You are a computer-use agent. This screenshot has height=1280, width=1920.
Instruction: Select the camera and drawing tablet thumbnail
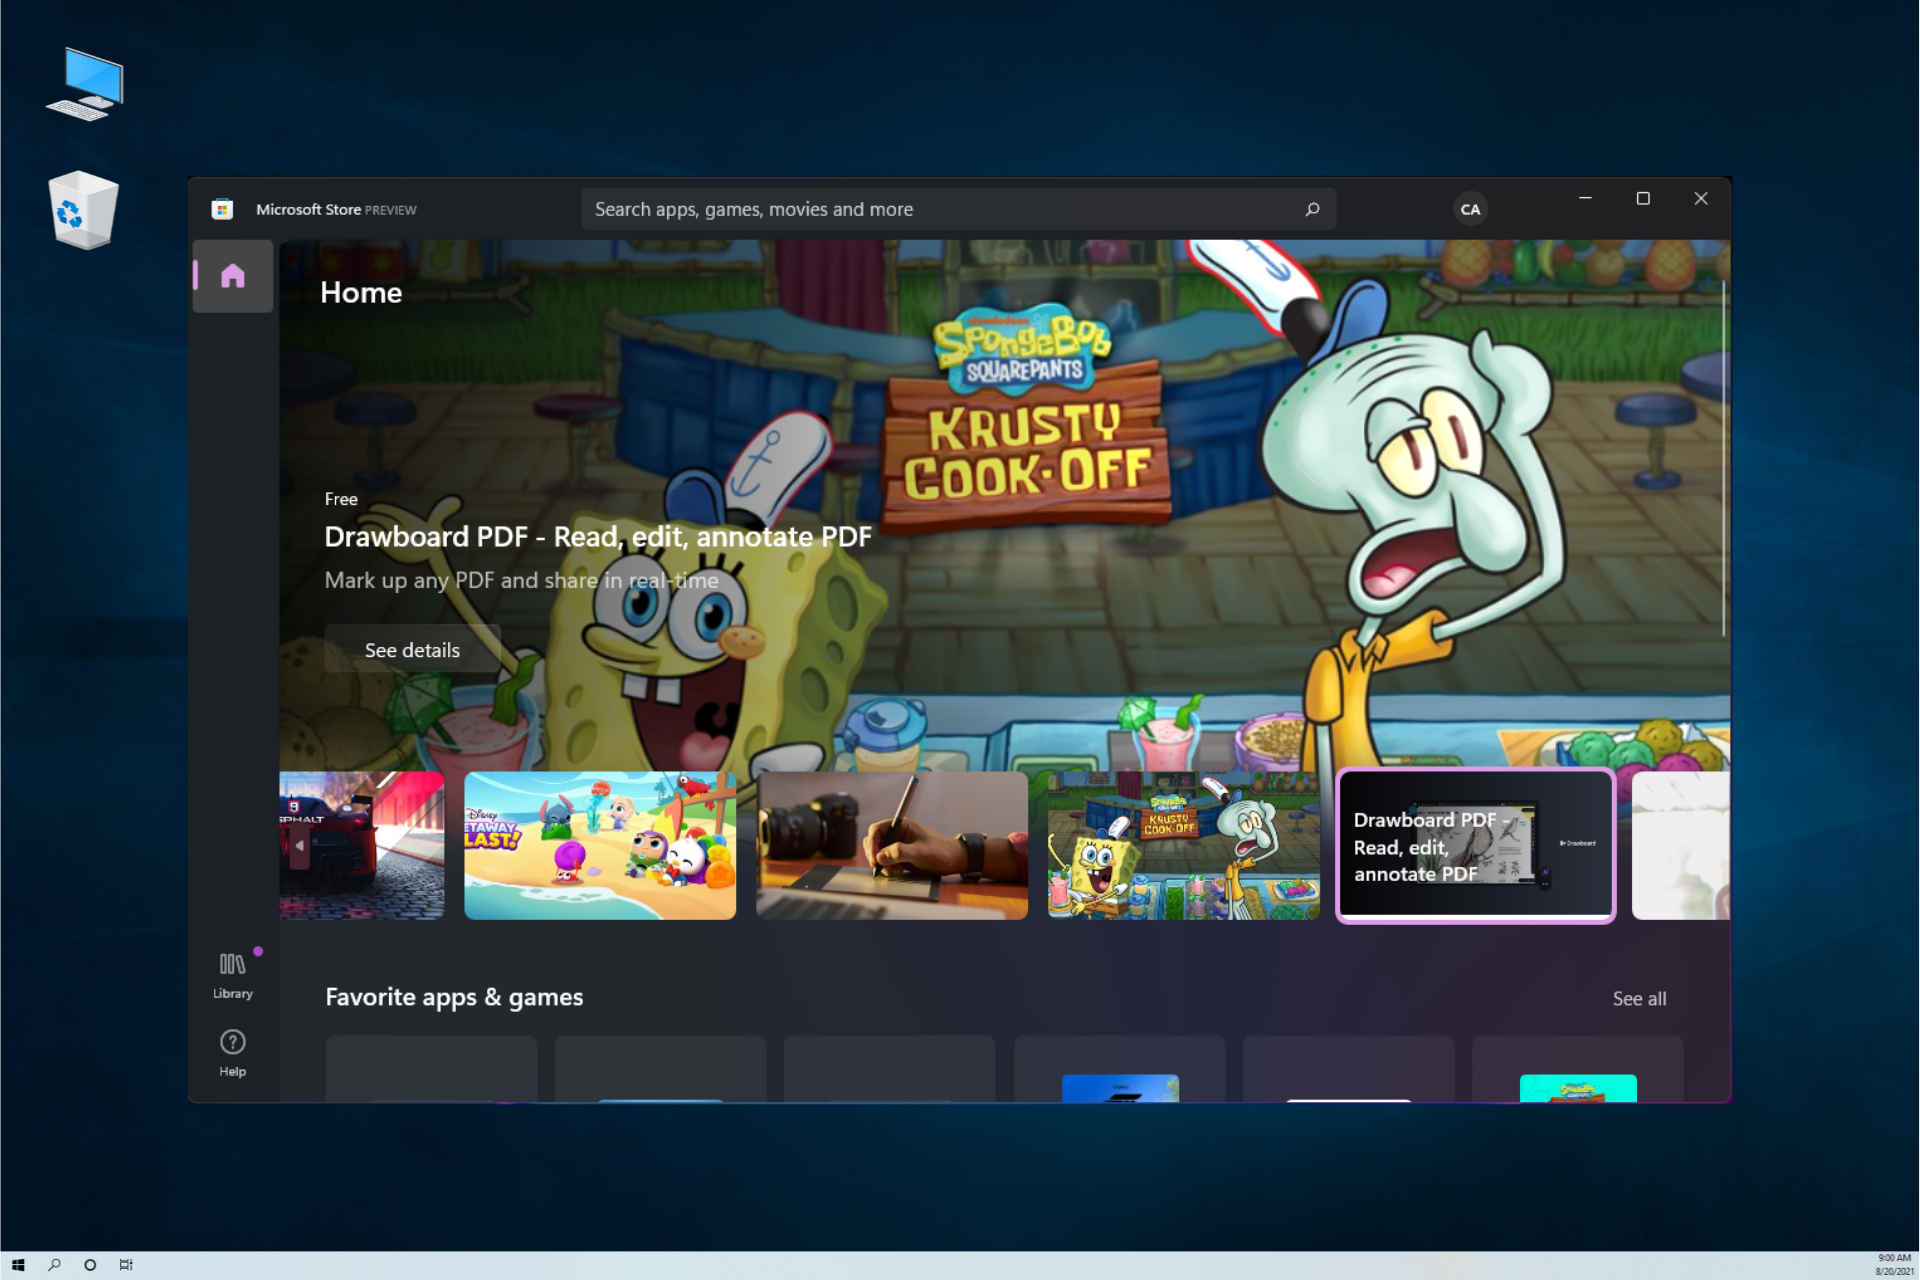click(x=892, y=845)
